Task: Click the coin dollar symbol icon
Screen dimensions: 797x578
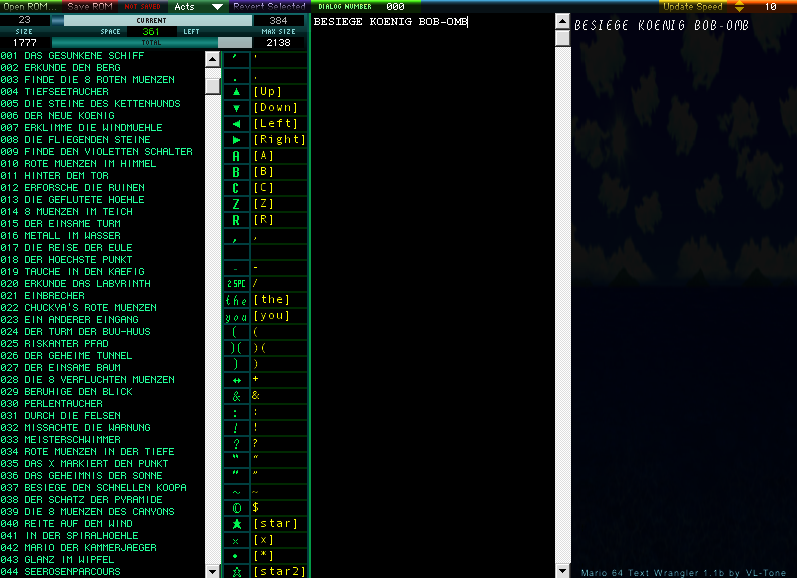Action: pos(236,508)
